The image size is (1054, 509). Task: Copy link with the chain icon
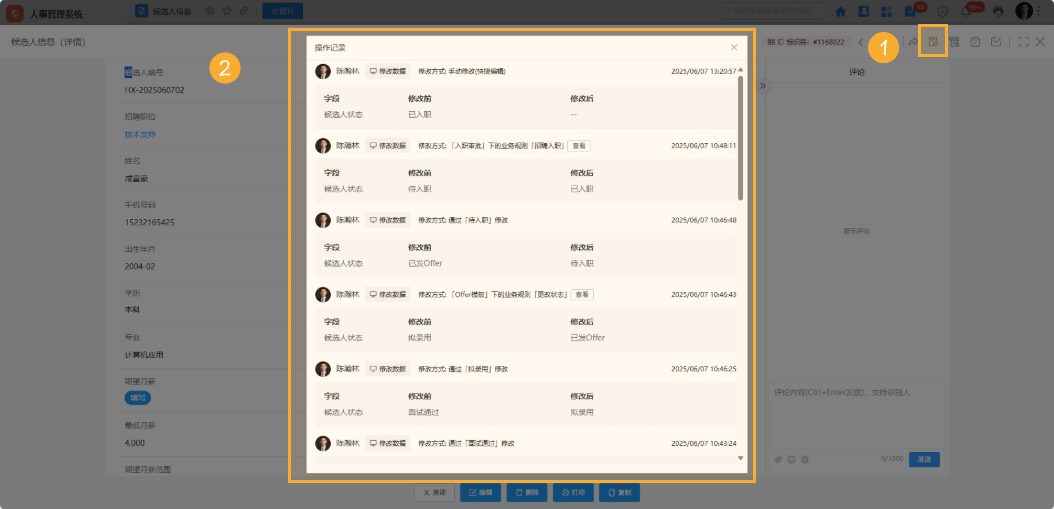coord(244,11)
